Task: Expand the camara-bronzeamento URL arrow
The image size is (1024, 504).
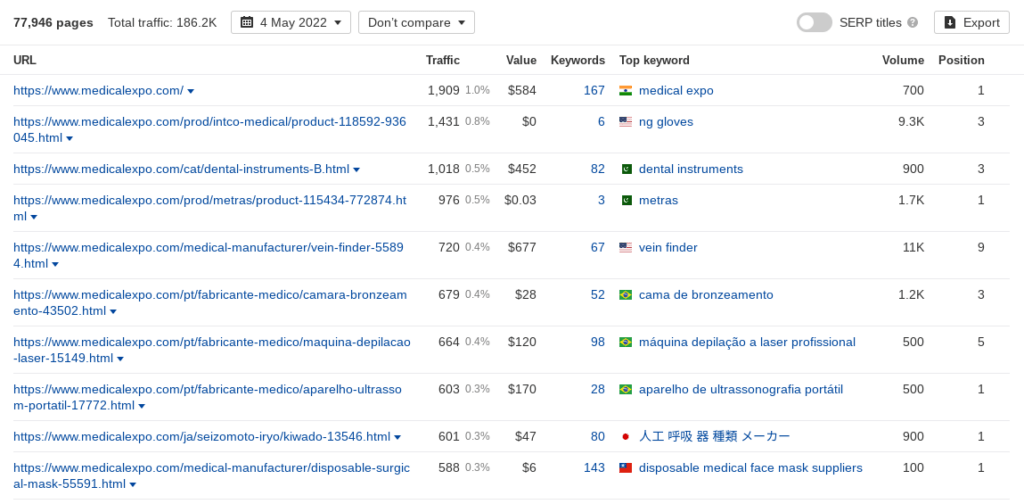Action: pos(113,311)
